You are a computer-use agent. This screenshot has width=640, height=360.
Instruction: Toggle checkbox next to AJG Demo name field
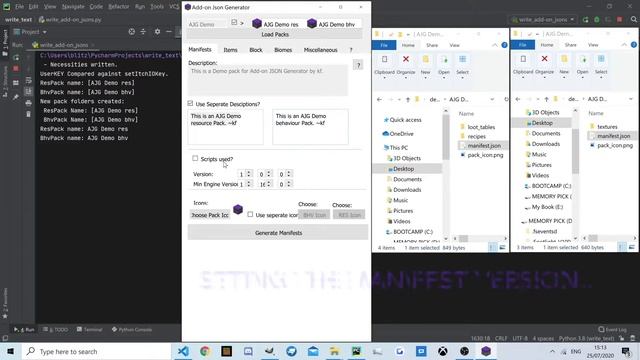tap(234, 22)
